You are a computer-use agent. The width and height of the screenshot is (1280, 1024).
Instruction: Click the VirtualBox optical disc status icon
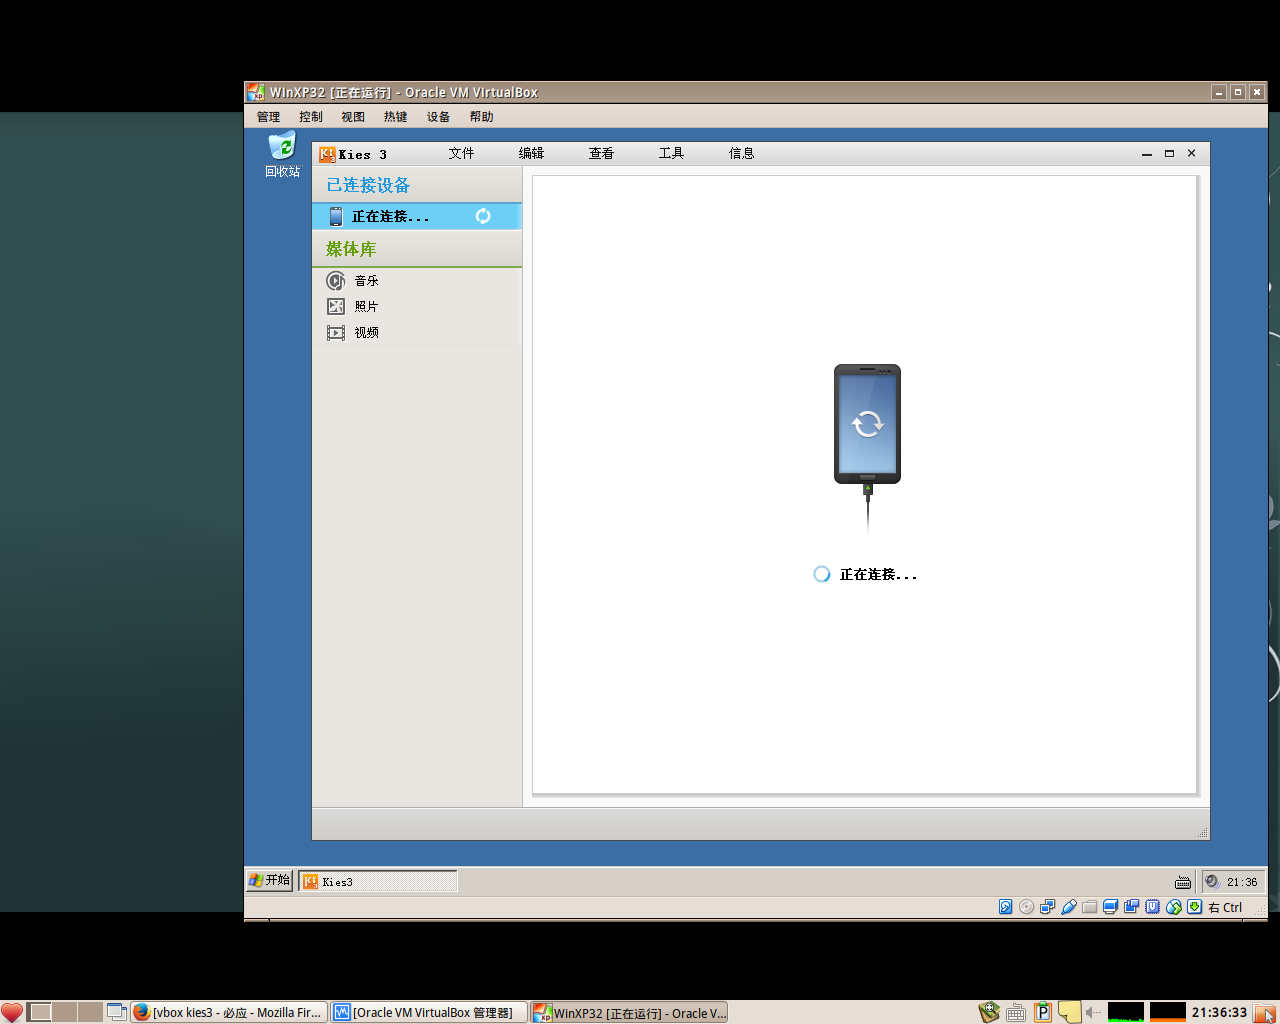click(1027, 907)
